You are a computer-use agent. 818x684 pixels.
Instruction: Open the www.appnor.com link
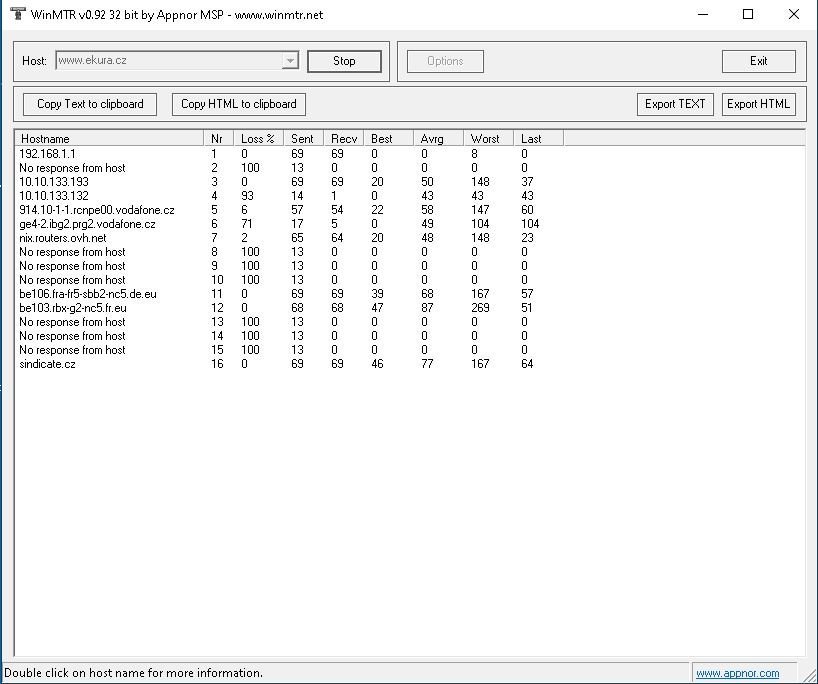(737, 673)
